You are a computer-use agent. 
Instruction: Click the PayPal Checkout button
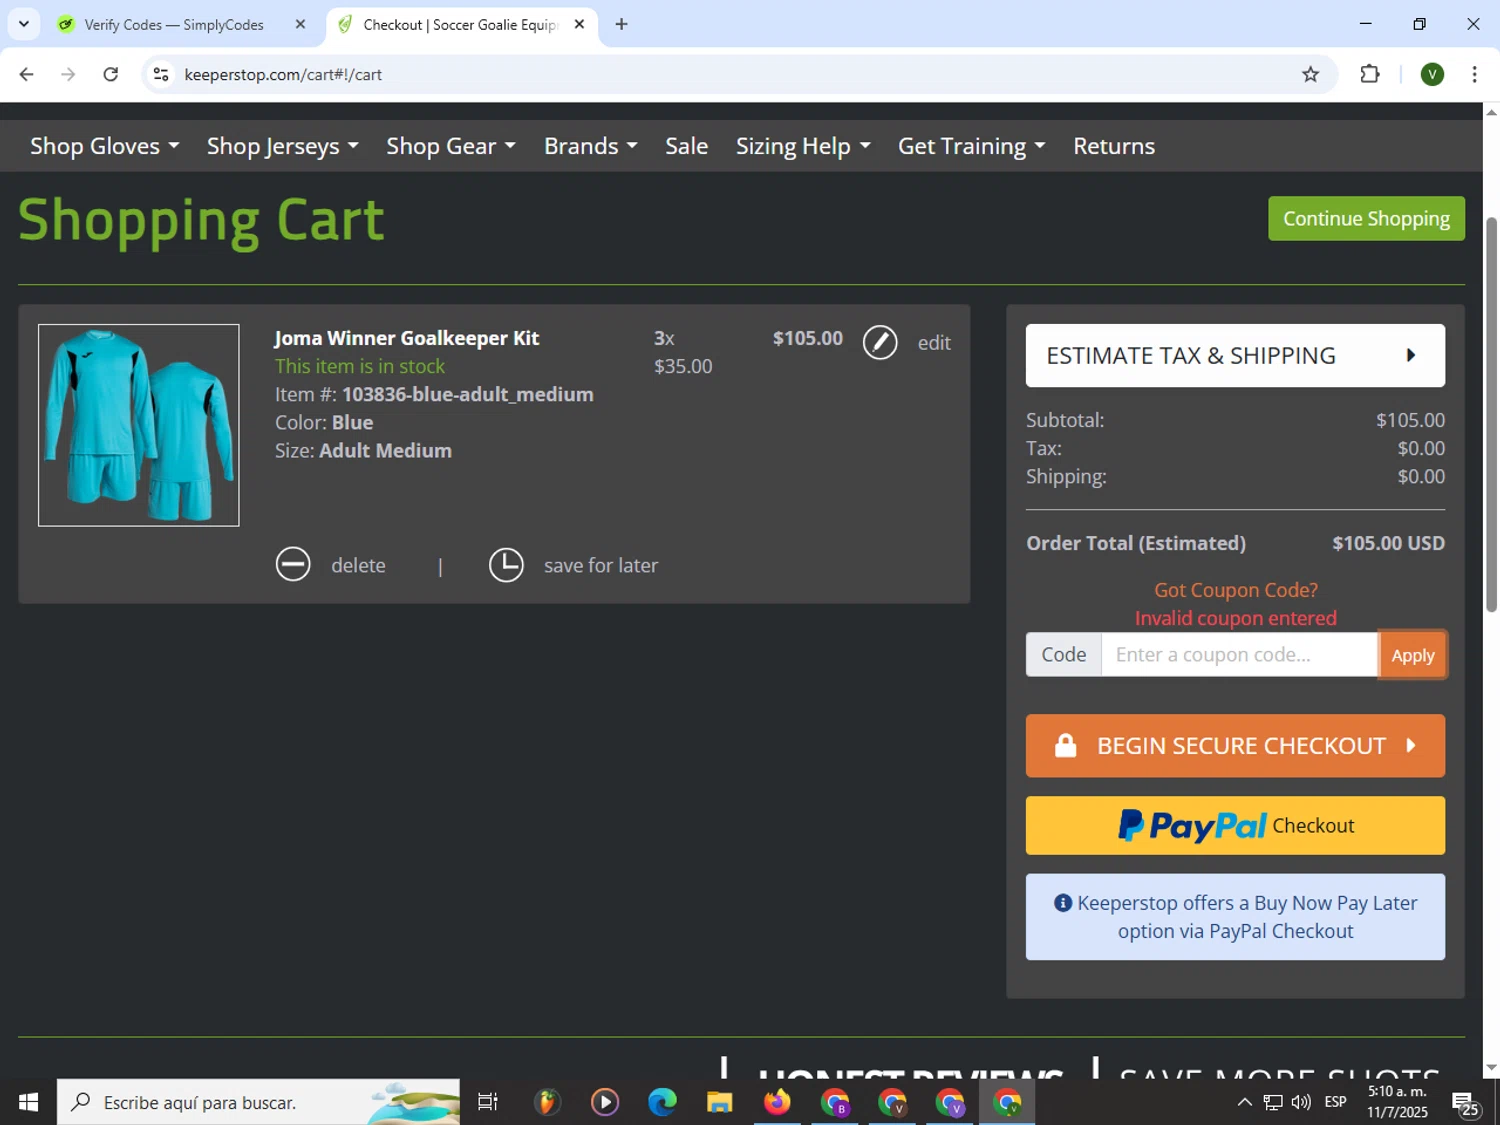pyautogui.click(x=1235, y=825)
